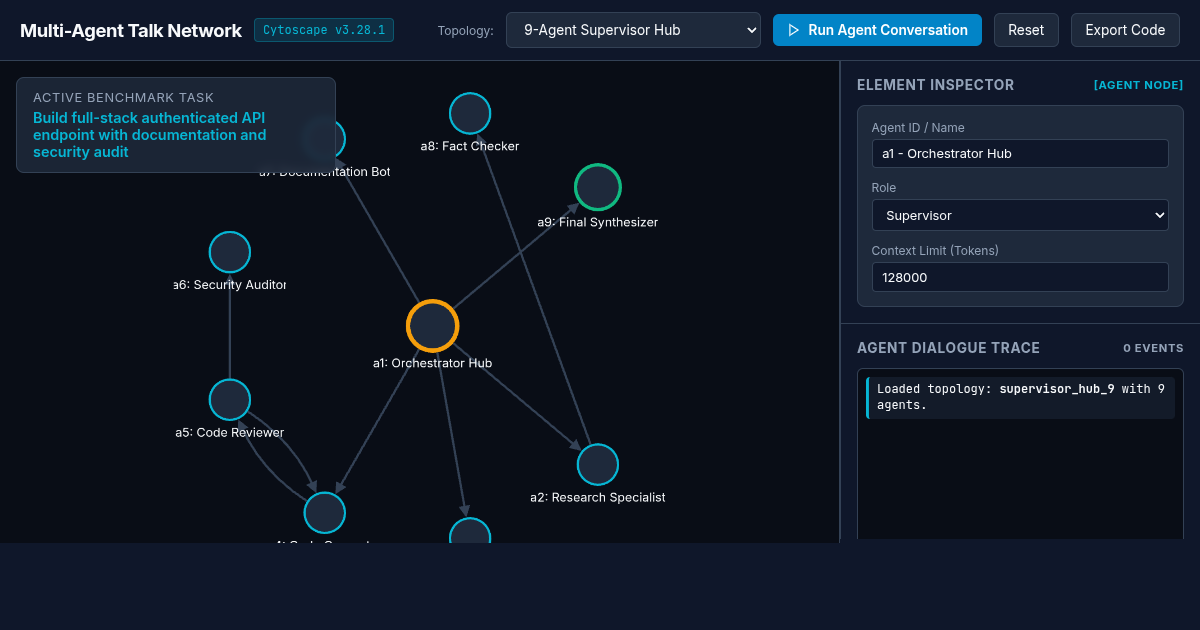Image resolution: width=1200 pixels, height=630 pixels.
Task: Select the a1 Orchestrator Hub node
Action: pyautogui.click(x=433, y=326)
